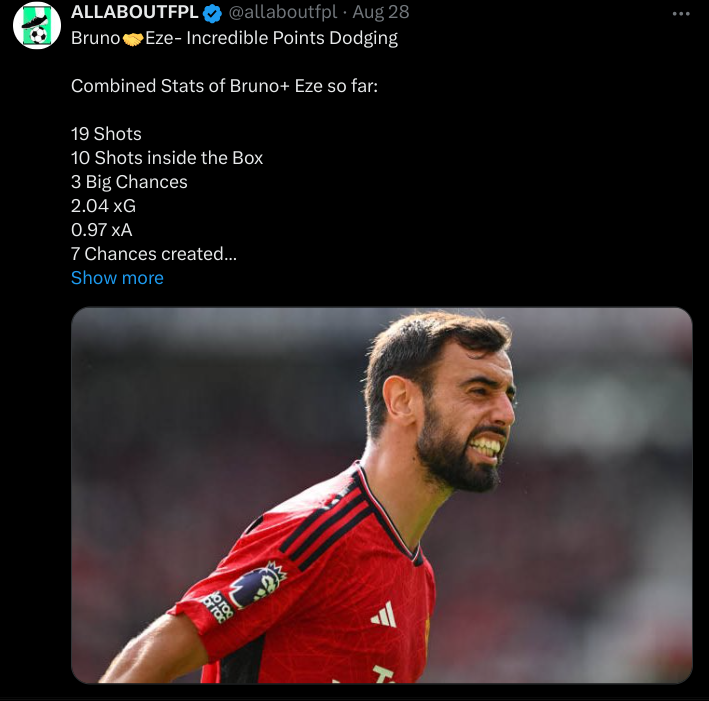Open the ALLABOUTFPL profile avatar
The width and height of the screenshot is (709, 701).
click(x=37, y=26)
